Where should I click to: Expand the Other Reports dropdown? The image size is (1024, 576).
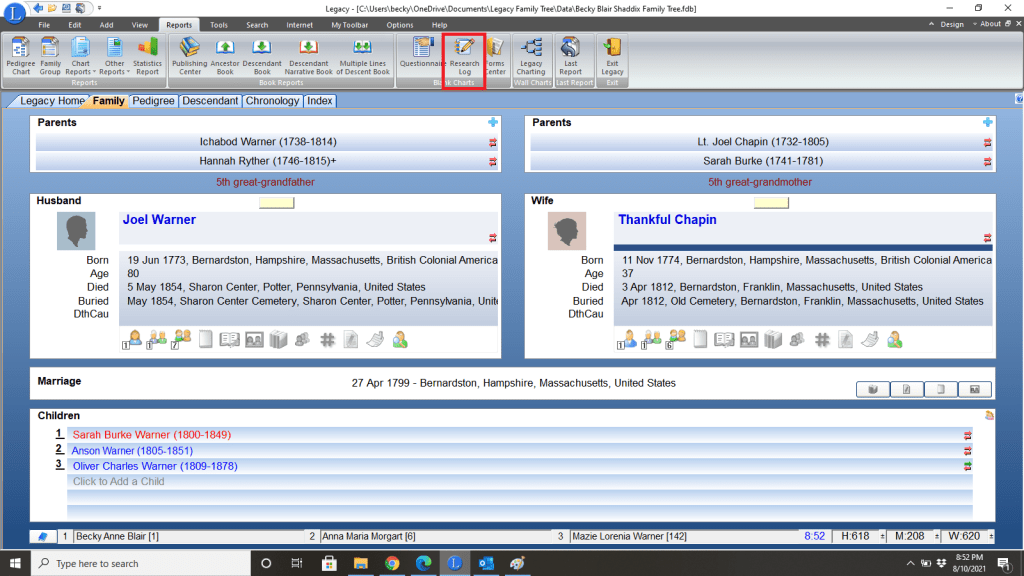tap(114, 60)
